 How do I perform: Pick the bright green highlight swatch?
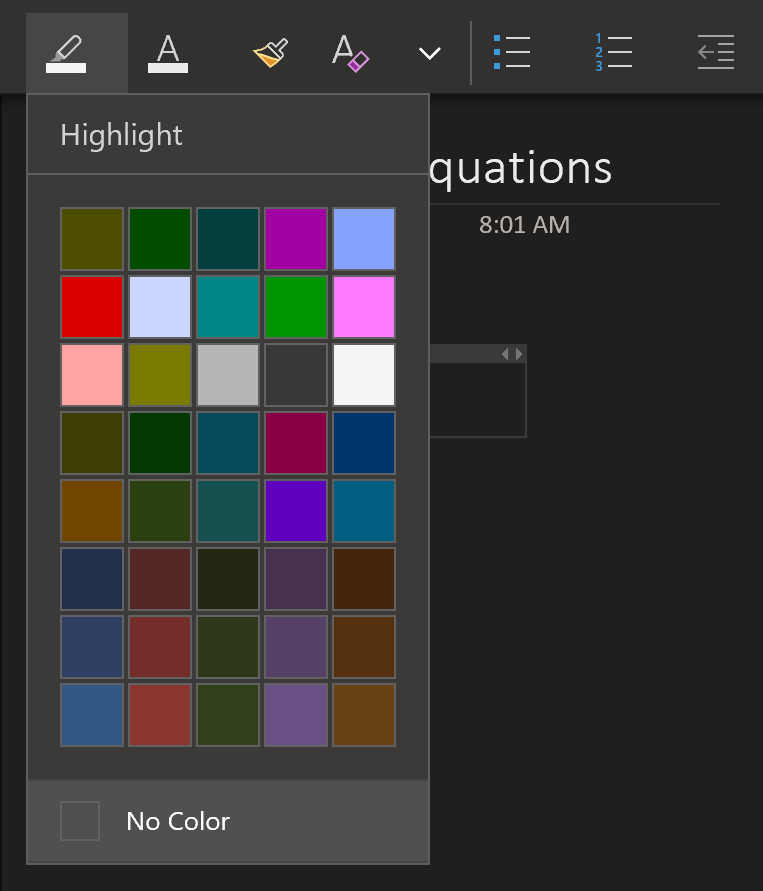(296, 307)
